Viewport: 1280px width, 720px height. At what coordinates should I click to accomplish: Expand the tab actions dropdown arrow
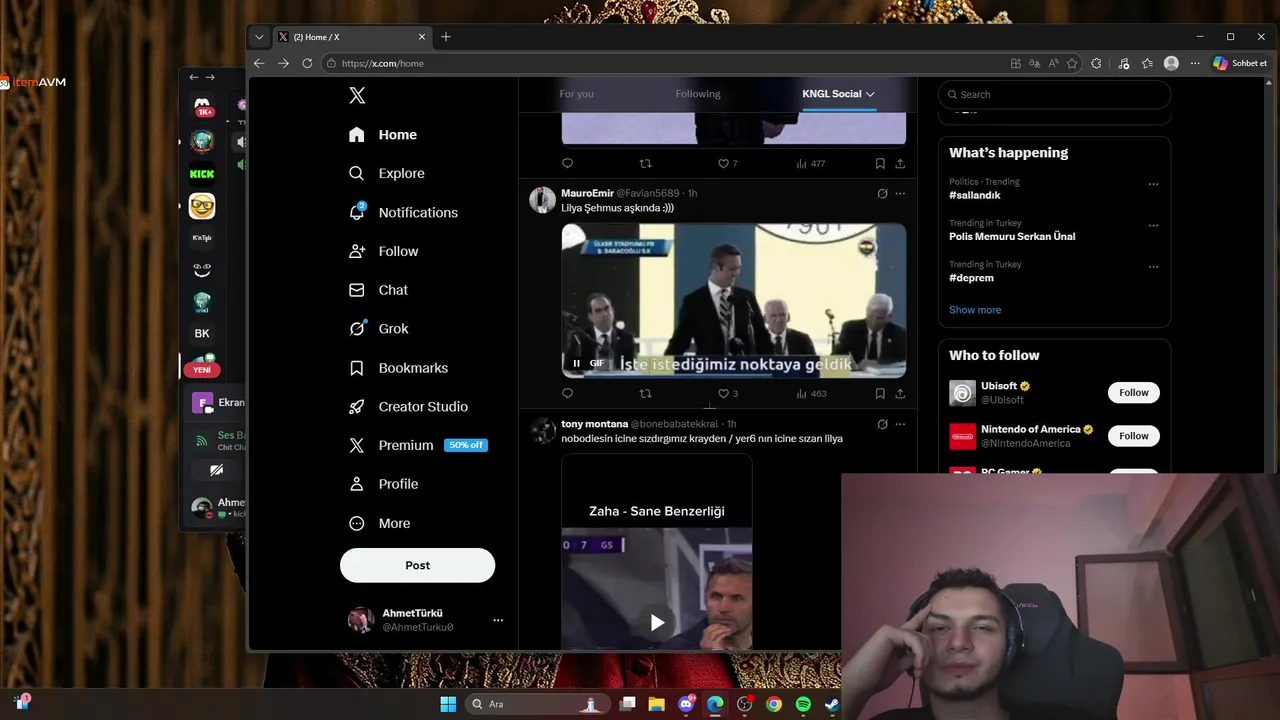259,37
